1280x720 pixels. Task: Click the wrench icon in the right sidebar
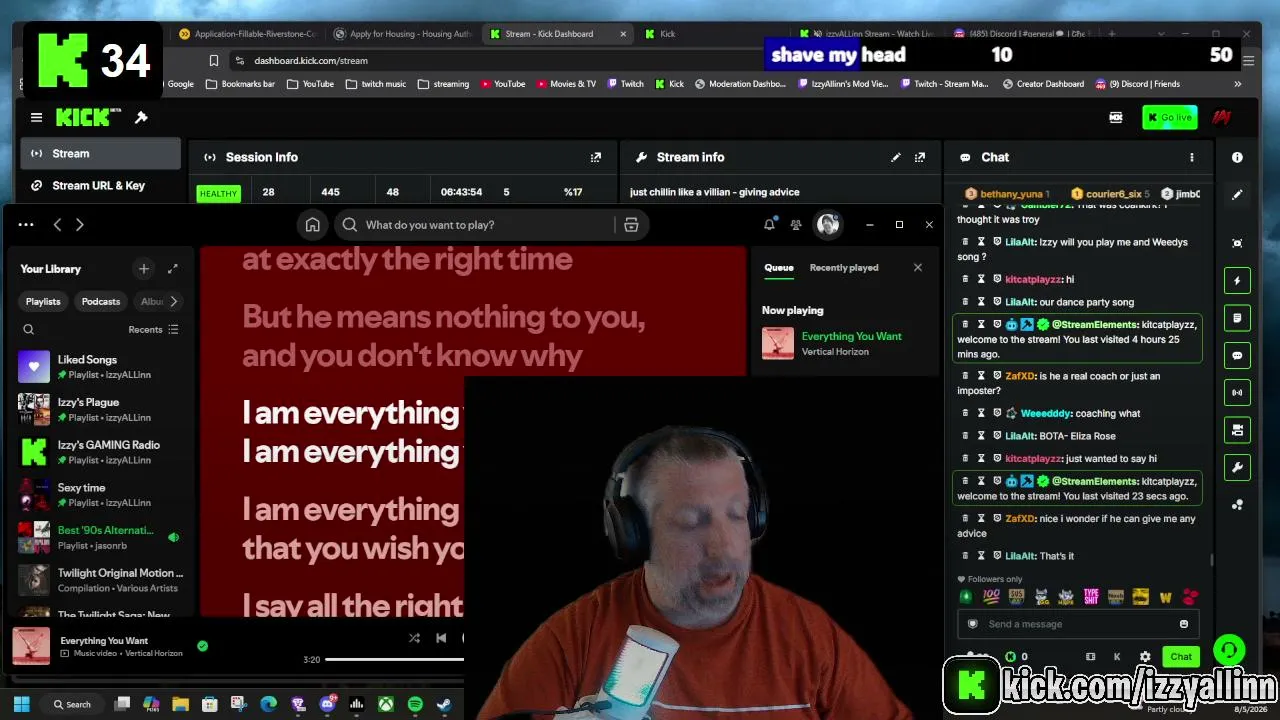click(1237, 467)
